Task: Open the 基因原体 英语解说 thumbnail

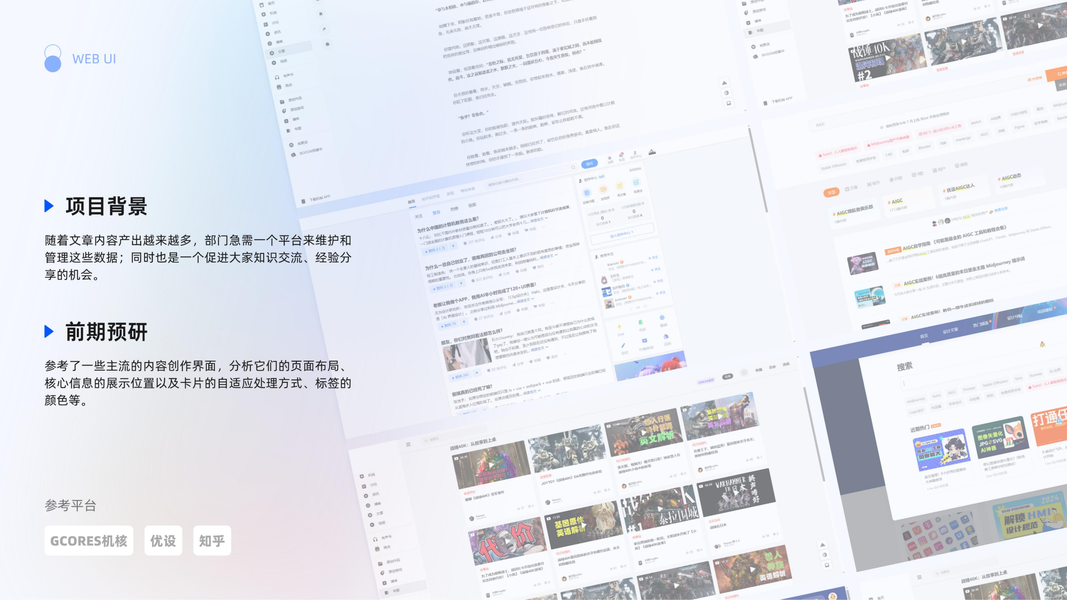Action: [x=582, y=524]
